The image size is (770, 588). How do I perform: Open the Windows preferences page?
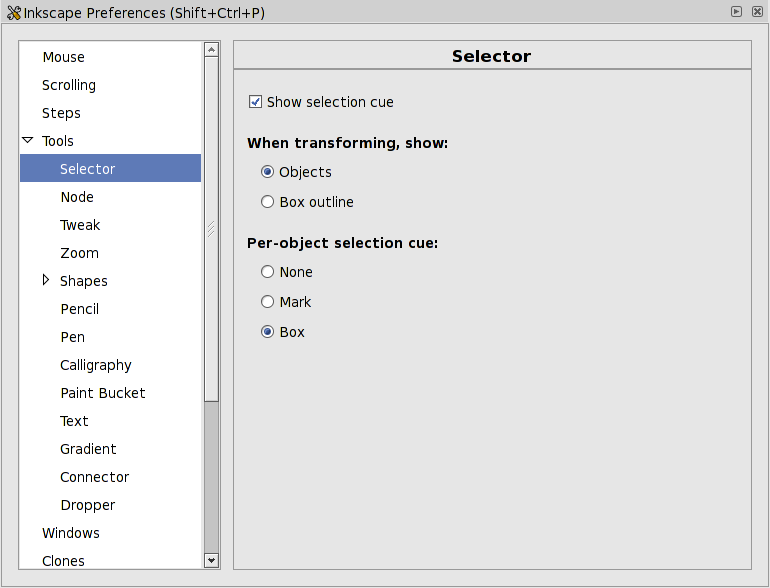[71, 533]
